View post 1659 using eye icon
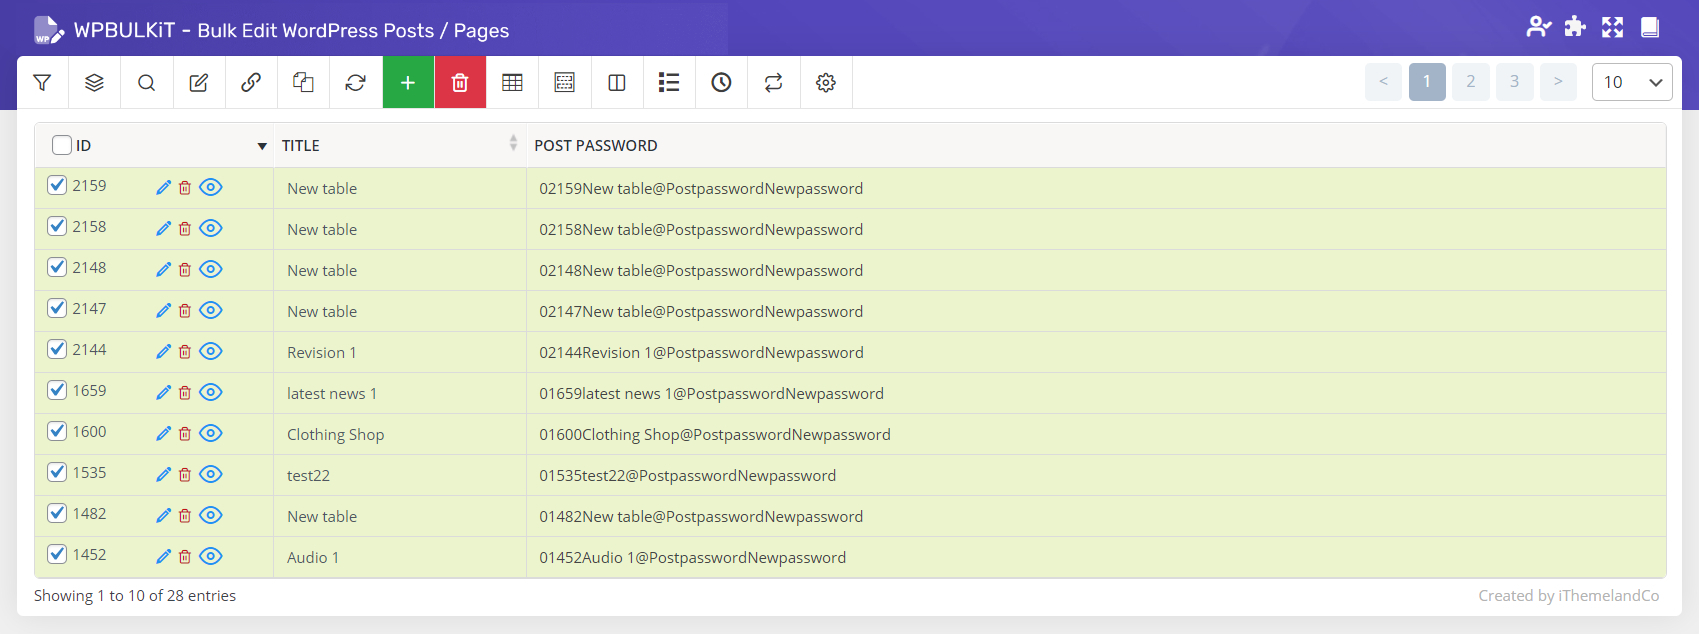1699x634 pixels. tap(210, 392)
